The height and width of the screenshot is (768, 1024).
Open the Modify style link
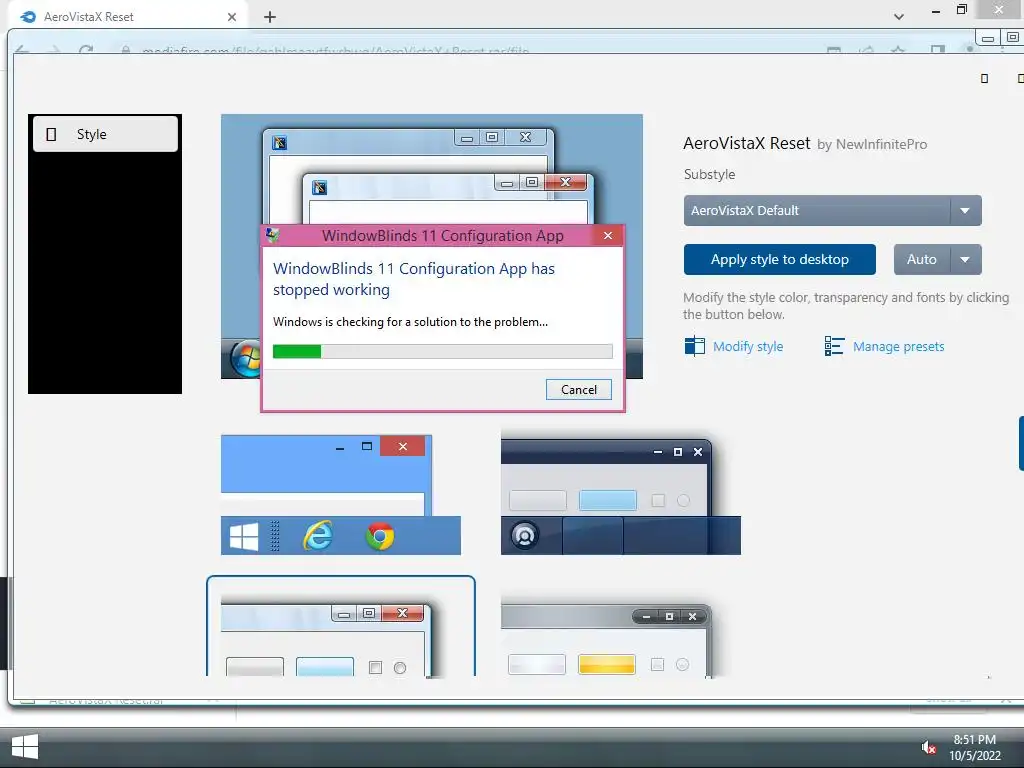[748, 347]
